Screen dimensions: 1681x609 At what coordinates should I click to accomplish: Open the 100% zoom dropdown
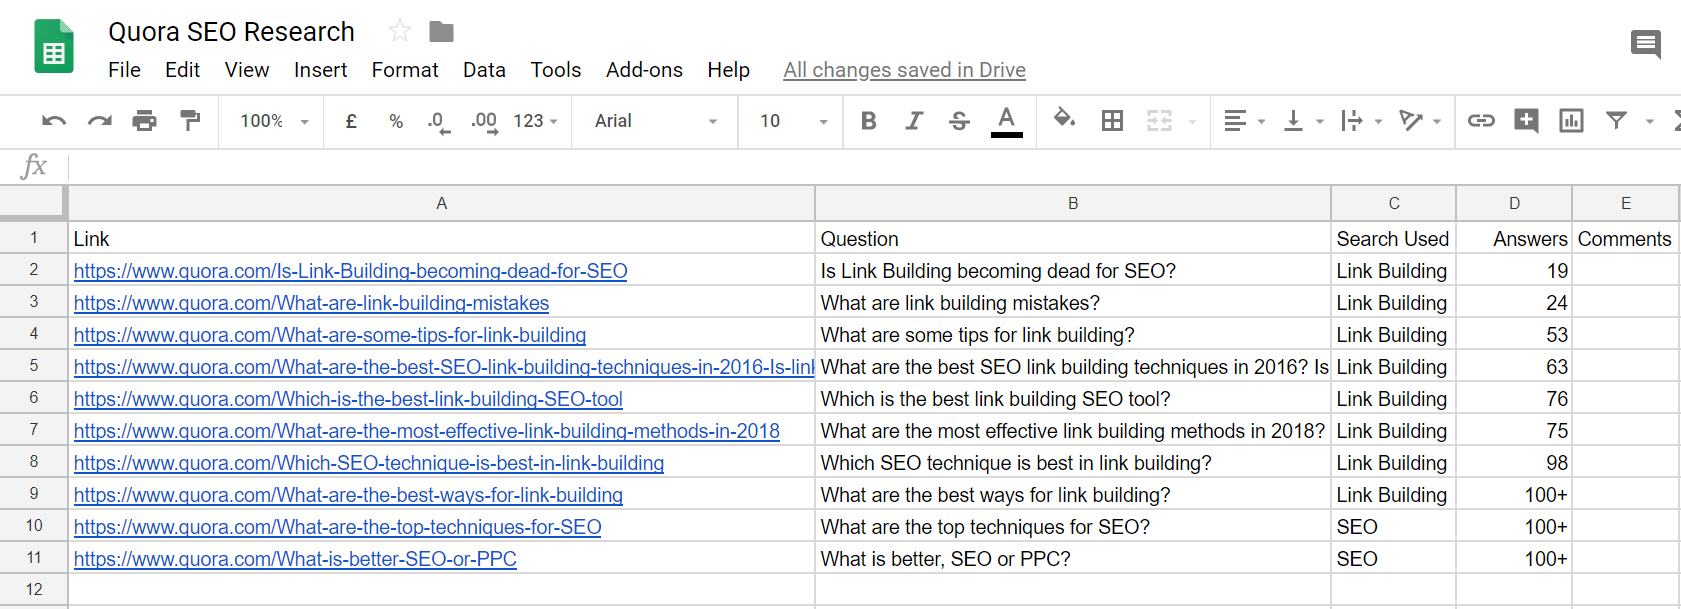click(274, 121)
